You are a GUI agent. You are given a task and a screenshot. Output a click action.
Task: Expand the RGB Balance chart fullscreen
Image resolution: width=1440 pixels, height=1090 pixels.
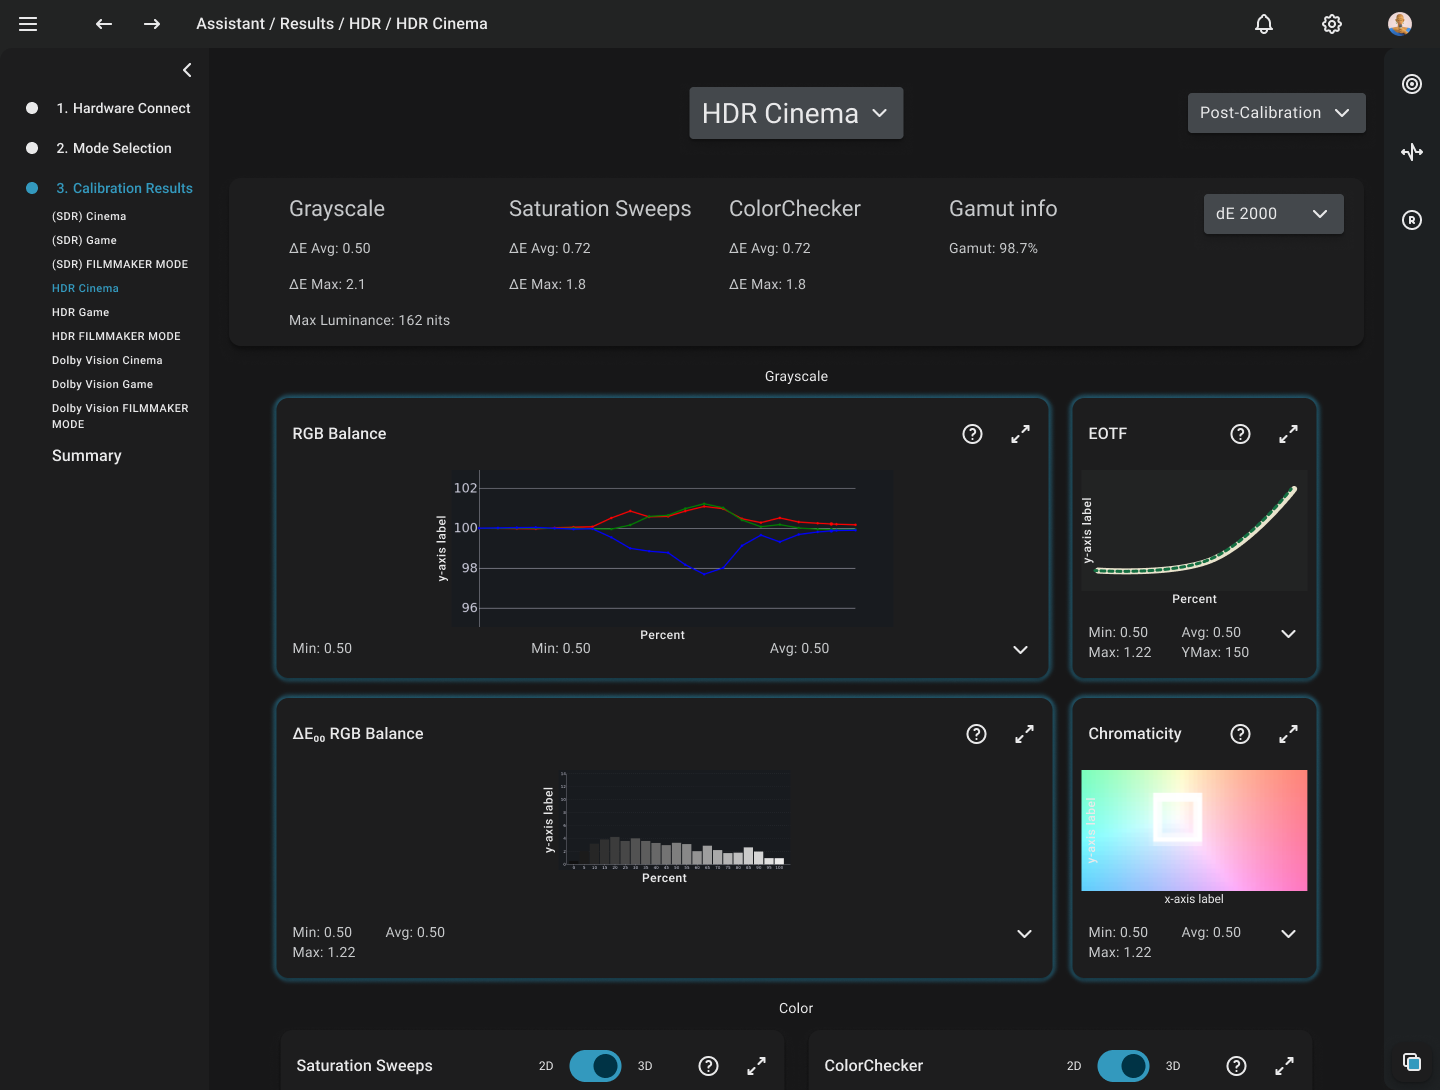(1020, 434)
